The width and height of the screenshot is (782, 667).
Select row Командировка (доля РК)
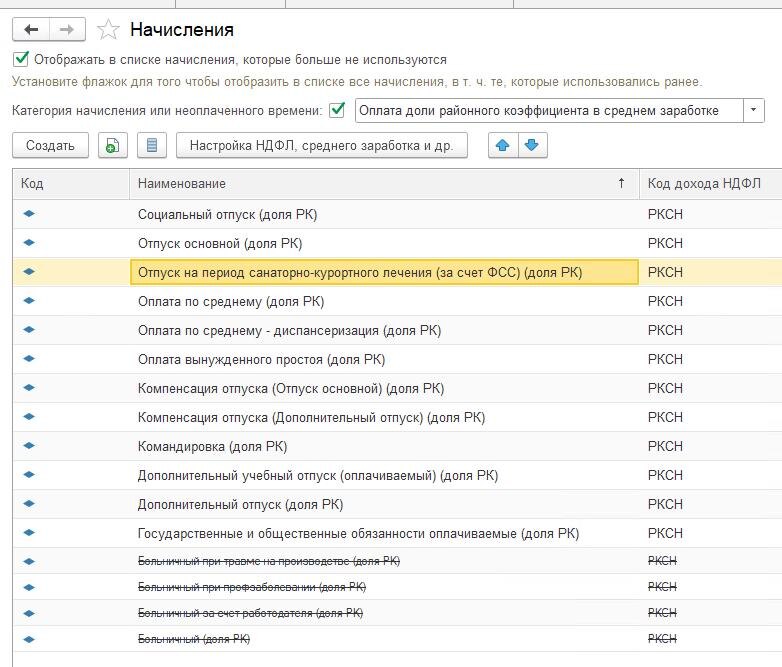click(x=397, y=445)
